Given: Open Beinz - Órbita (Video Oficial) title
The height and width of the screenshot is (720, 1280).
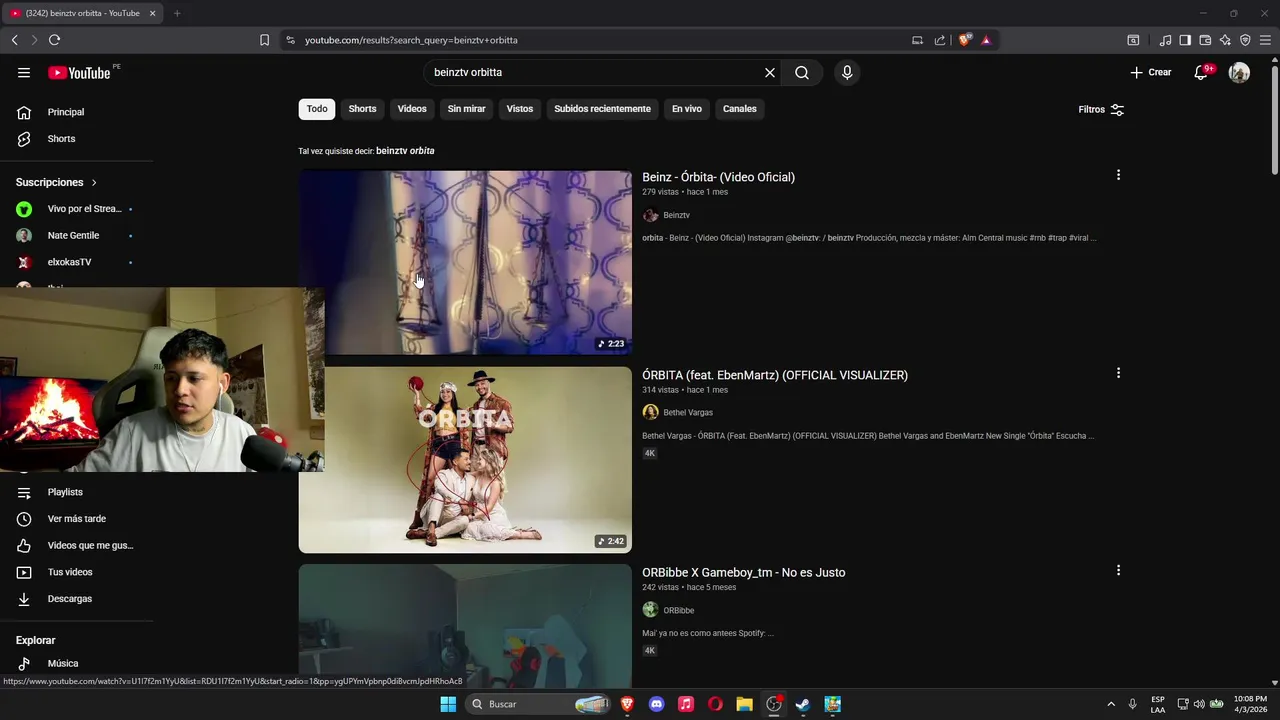Looking at the screenshot, I should (718, 177).
